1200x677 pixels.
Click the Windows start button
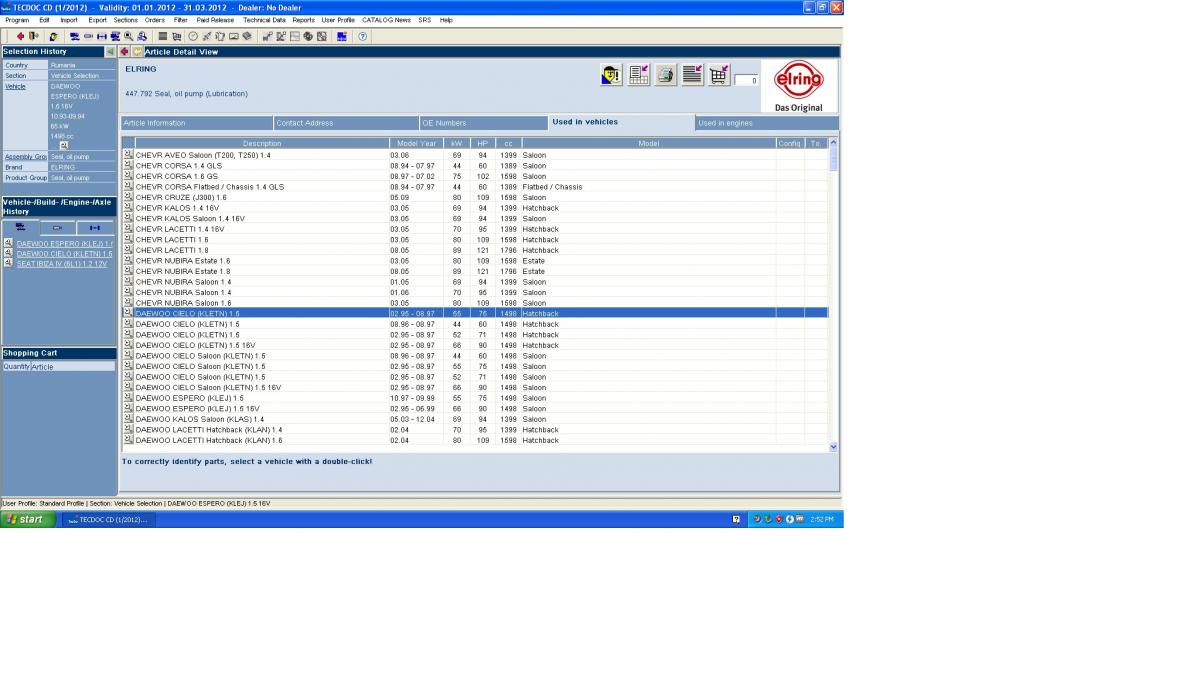point(27,519)
